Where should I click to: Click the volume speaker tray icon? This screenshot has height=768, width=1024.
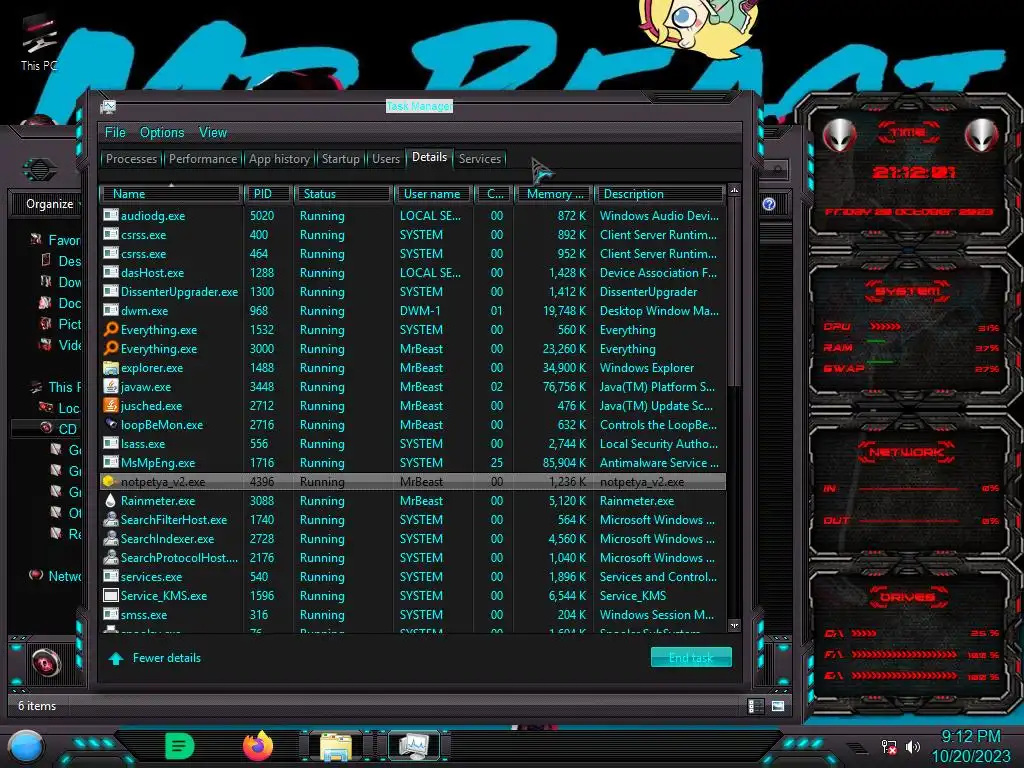tap(913, 746)
